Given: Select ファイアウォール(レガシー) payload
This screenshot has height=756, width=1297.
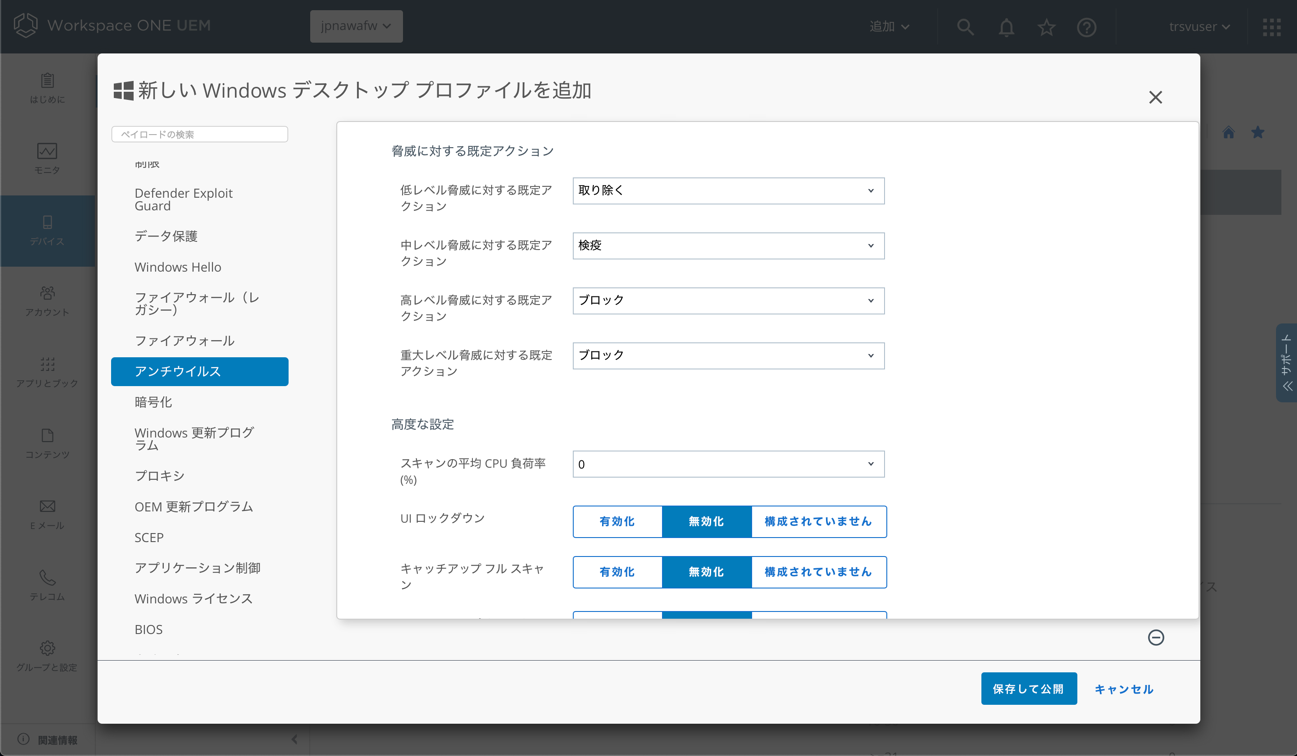Looking at the screenshot, I should tap(199, 304).
